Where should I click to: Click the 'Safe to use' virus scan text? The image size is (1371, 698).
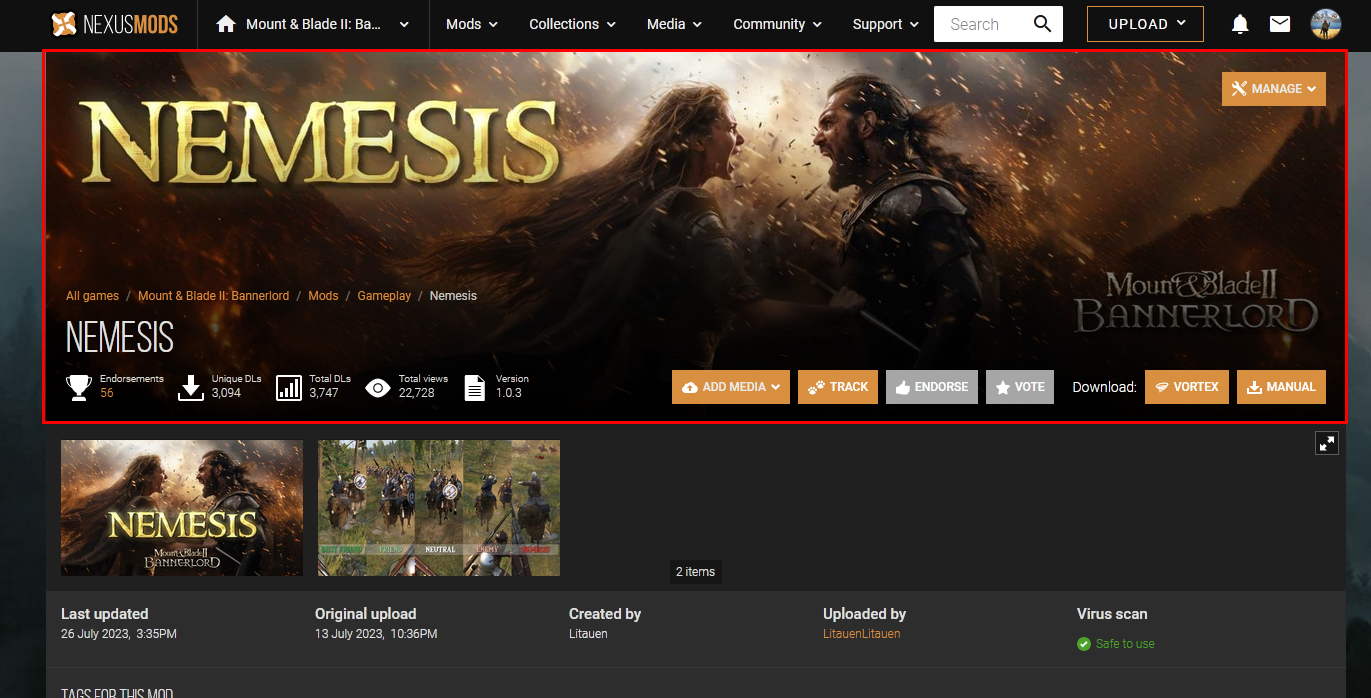pos(1125,644)
